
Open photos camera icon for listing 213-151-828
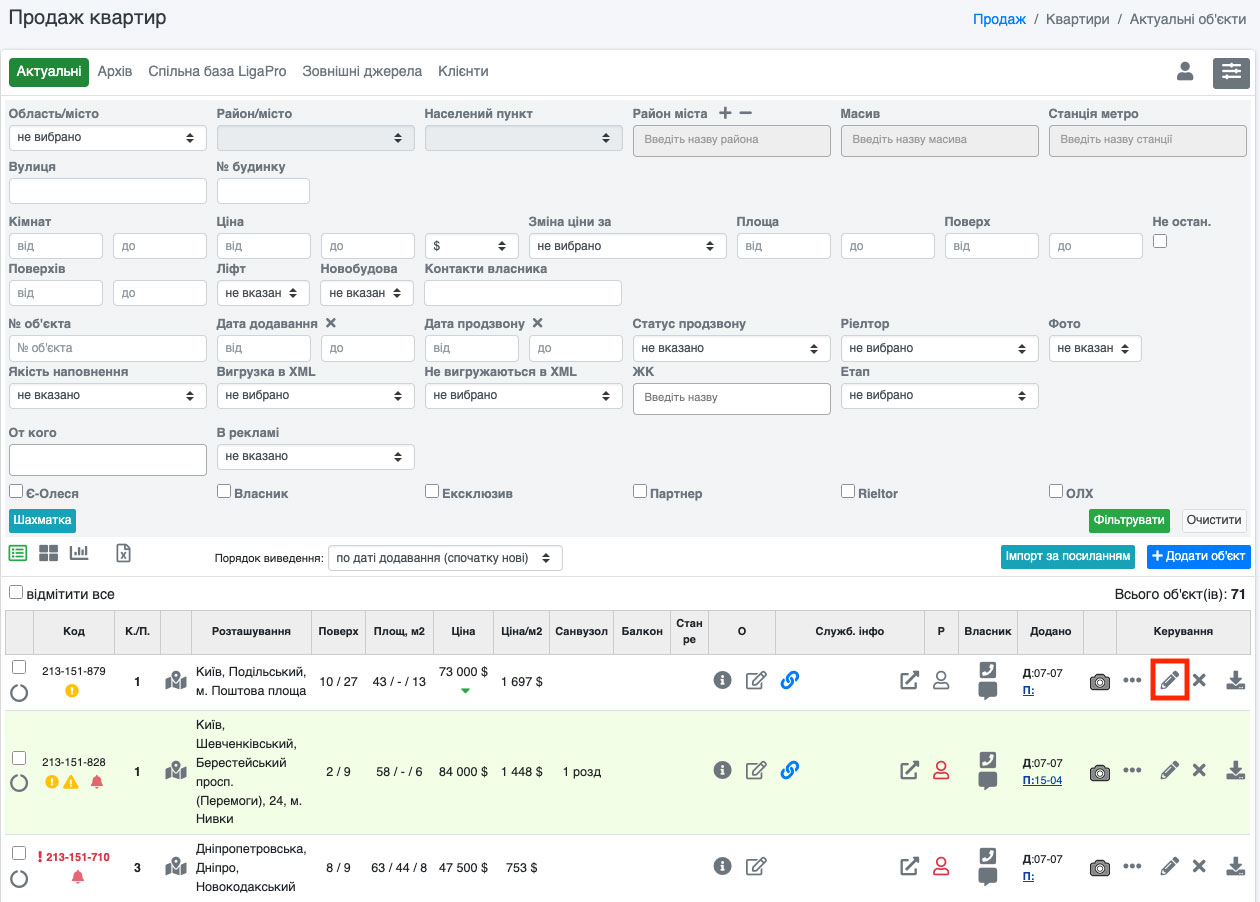click(1100, 771)
